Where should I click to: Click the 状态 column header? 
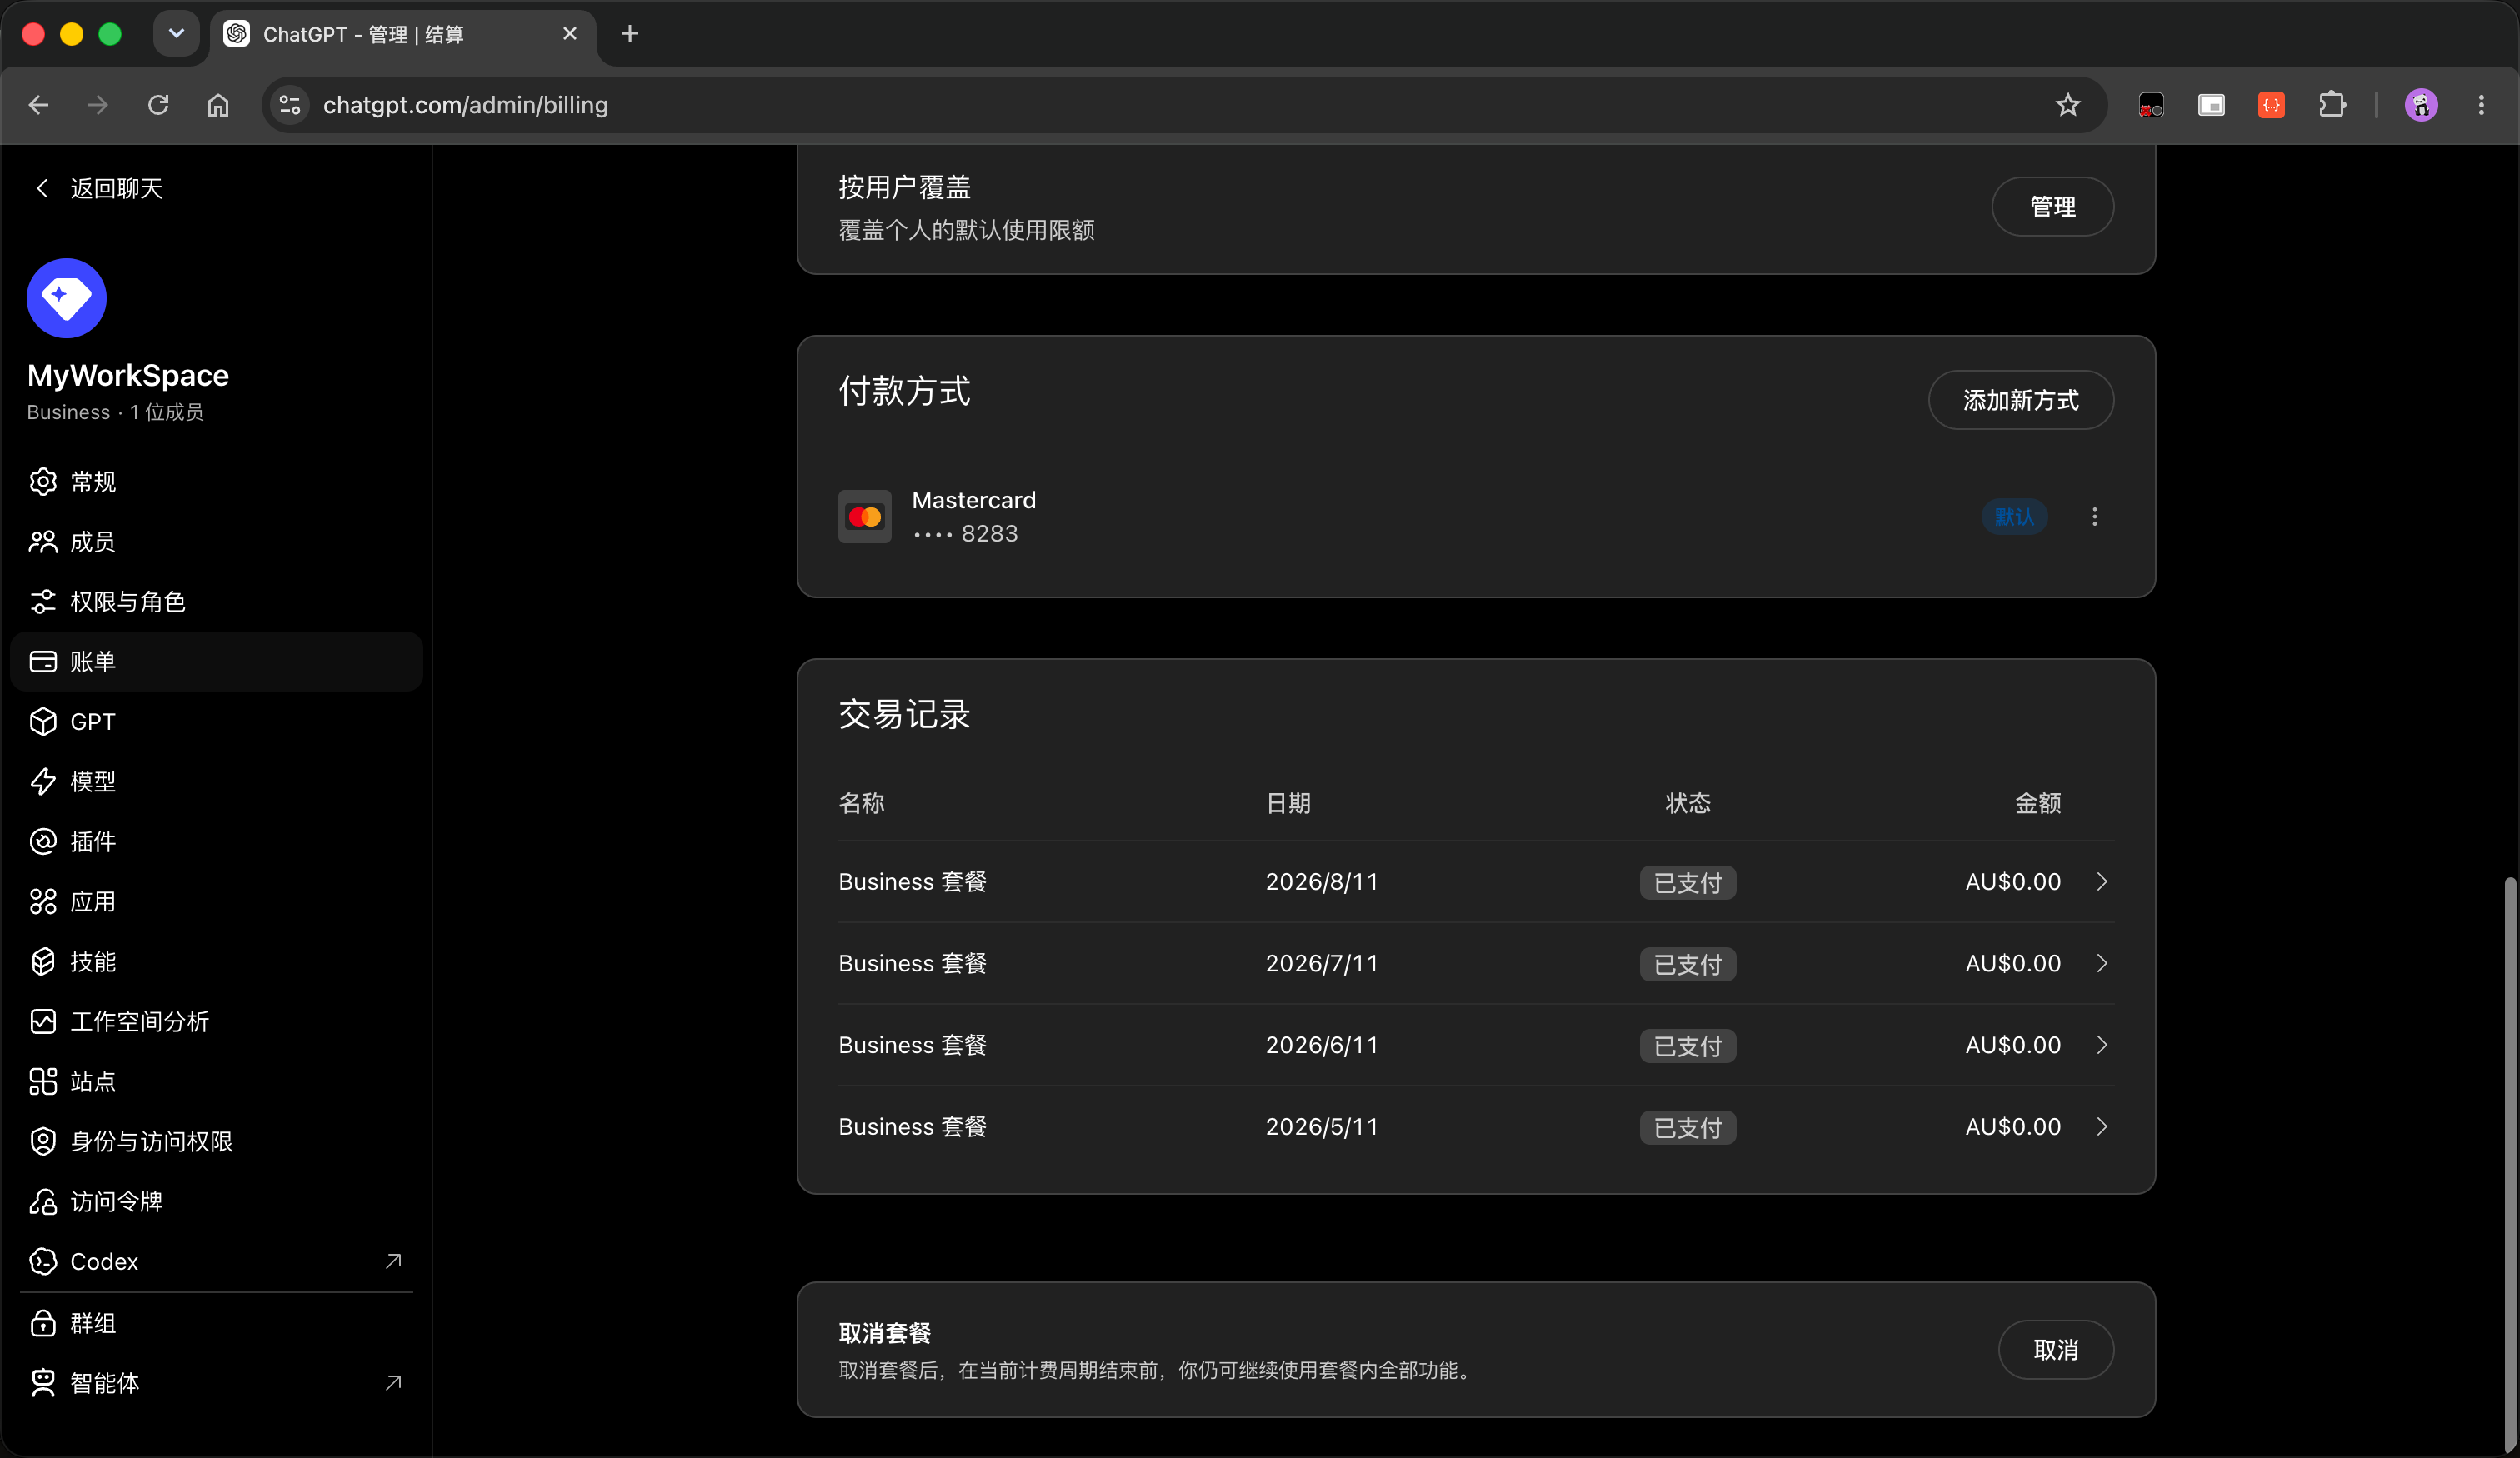click(1688, 804)
